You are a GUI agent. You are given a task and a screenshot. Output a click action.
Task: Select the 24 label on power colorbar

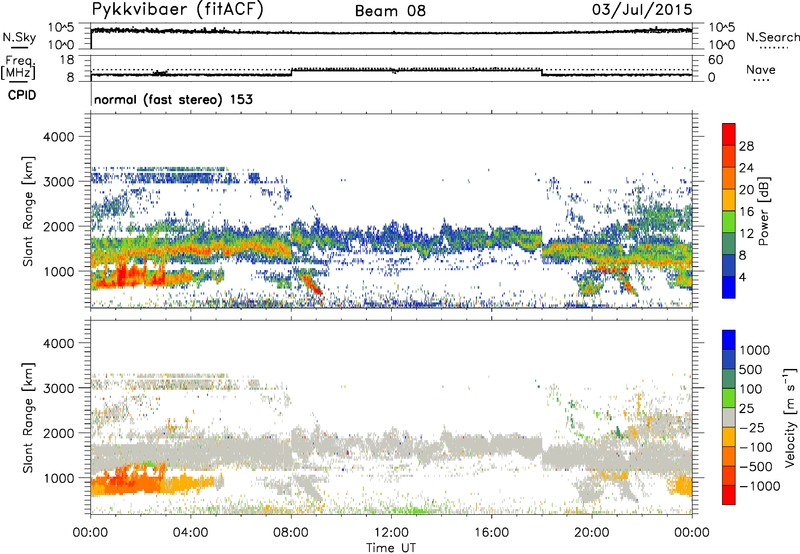tap(746, 168)
